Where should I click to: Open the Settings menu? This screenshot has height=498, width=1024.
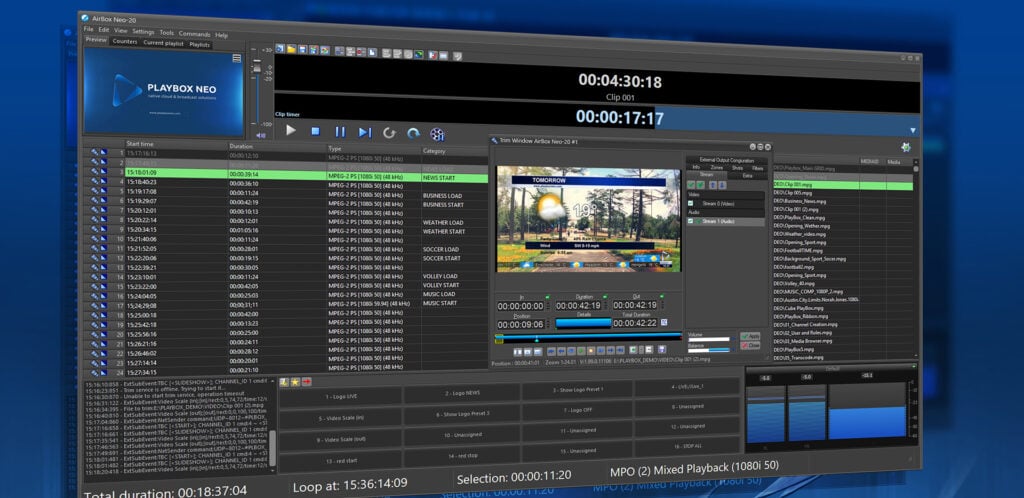pos(143,31)
